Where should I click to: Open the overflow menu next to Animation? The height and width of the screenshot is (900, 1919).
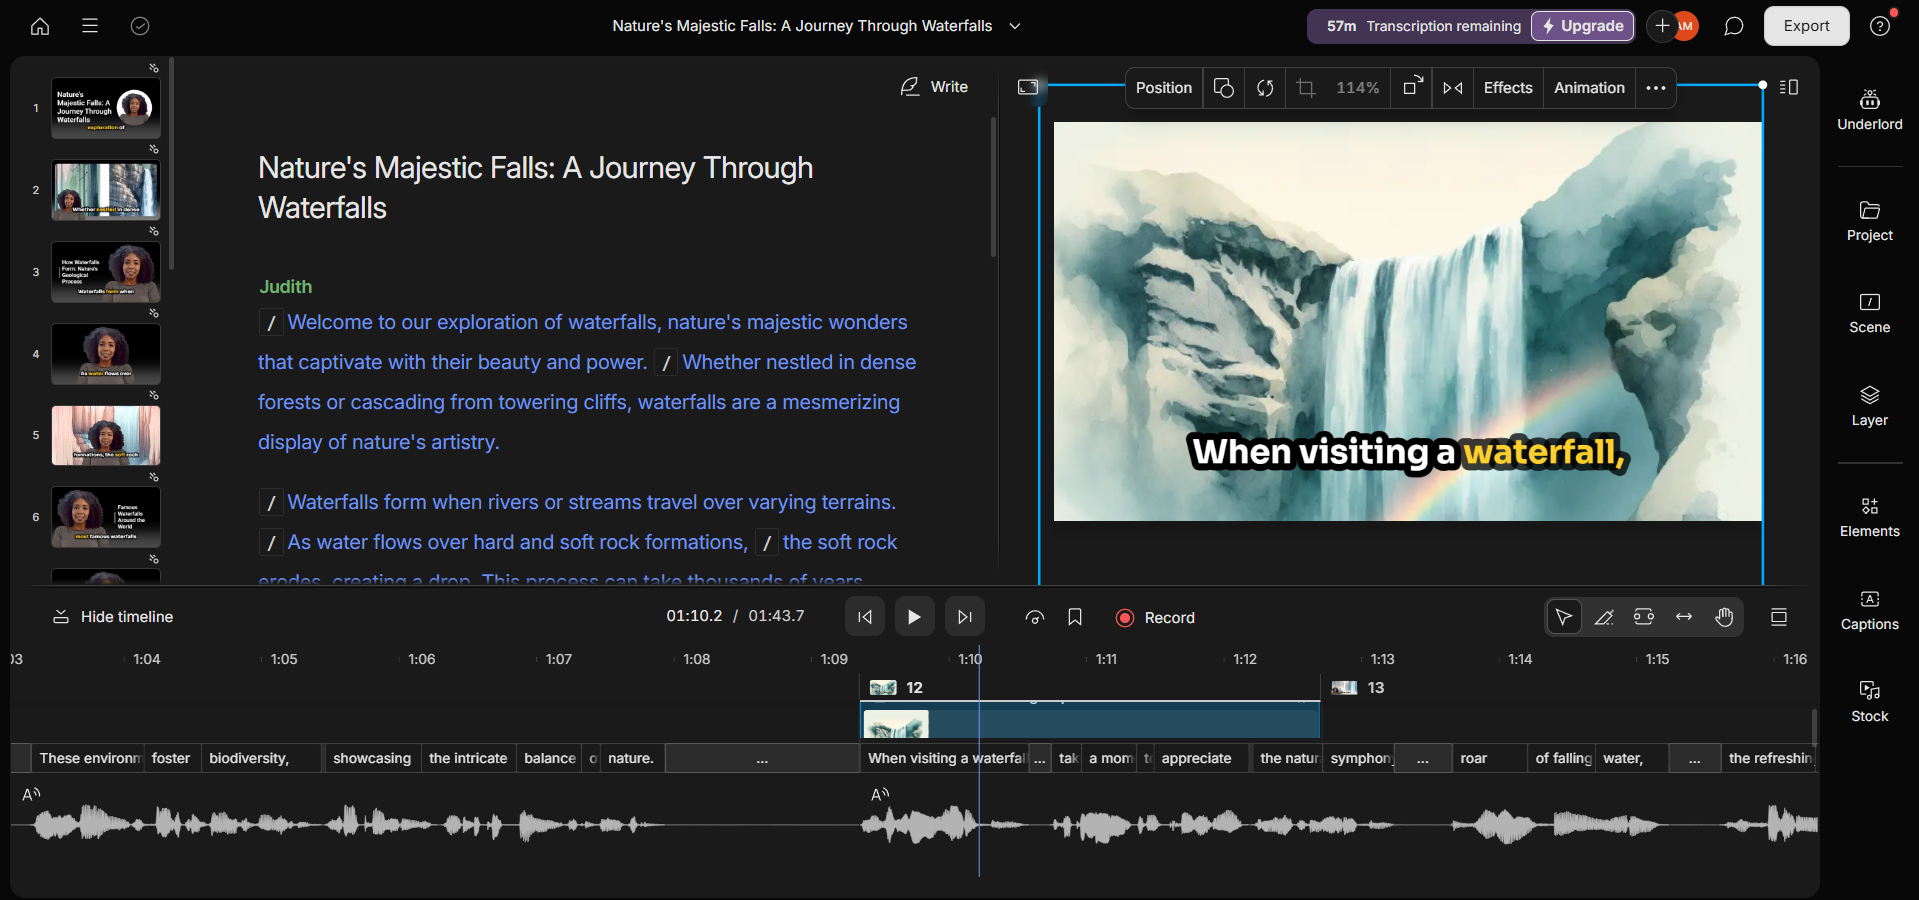coord(1655,88)
